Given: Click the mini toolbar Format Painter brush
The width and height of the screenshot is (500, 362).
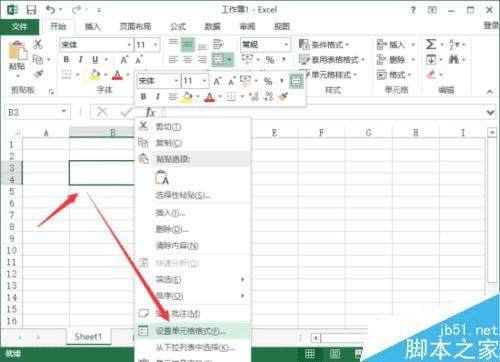Looking at the screenshot, I should point(283,97).
